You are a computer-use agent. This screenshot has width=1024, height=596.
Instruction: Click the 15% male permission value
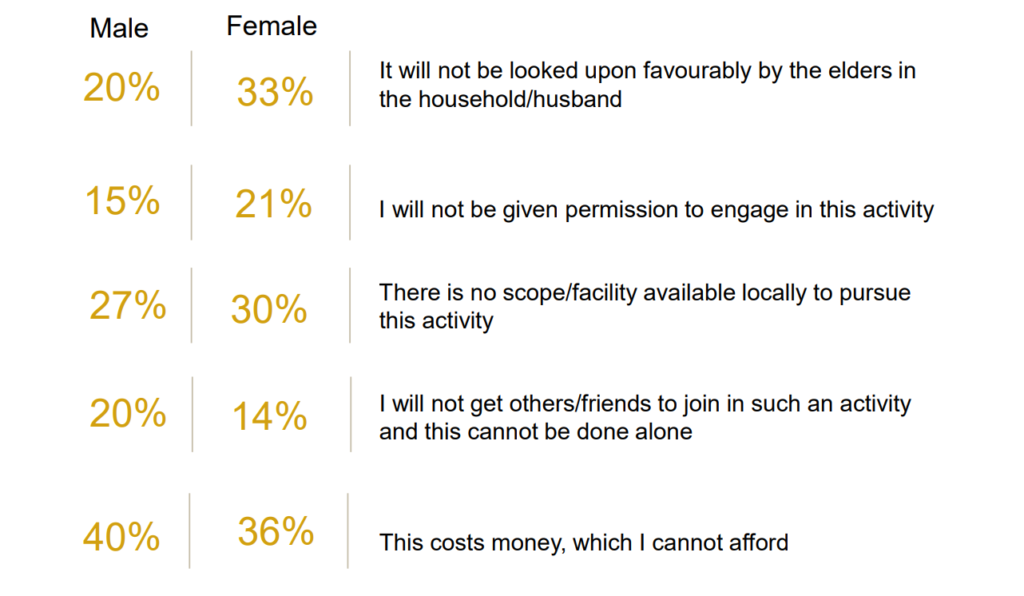click(x=123, y=200)
